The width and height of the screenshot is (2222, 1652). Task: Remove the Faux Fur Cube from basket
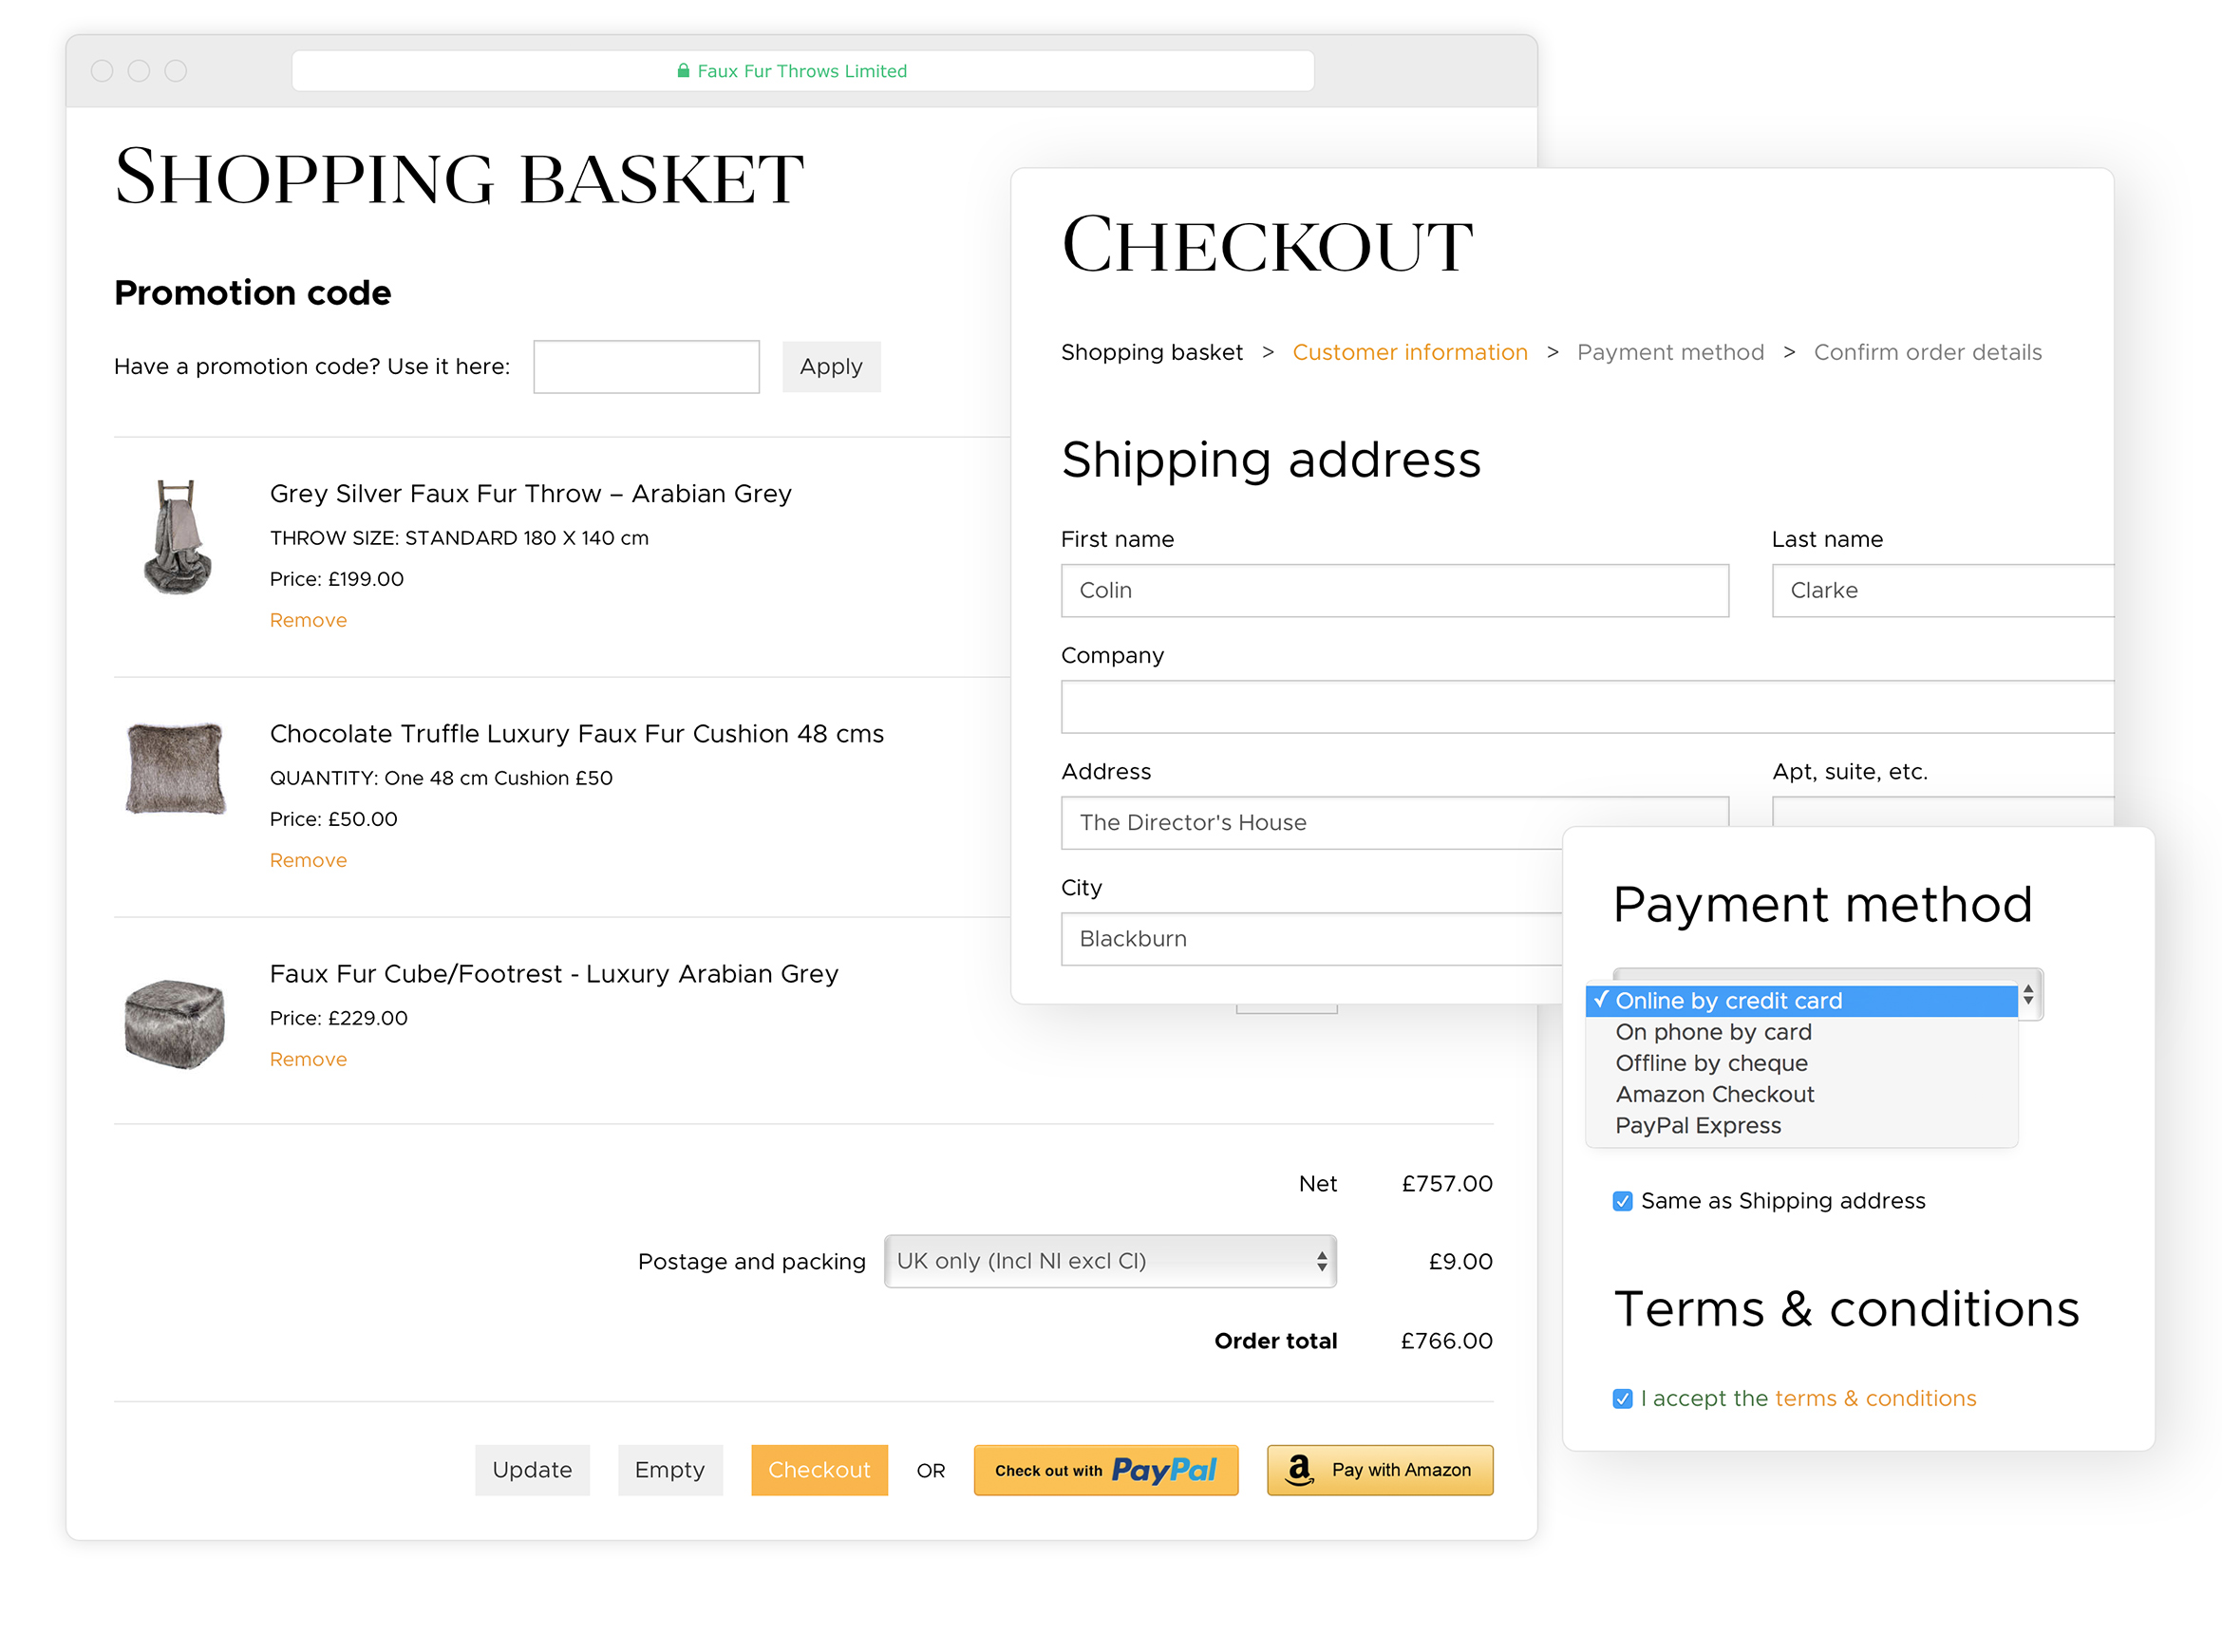[307, 1058]
